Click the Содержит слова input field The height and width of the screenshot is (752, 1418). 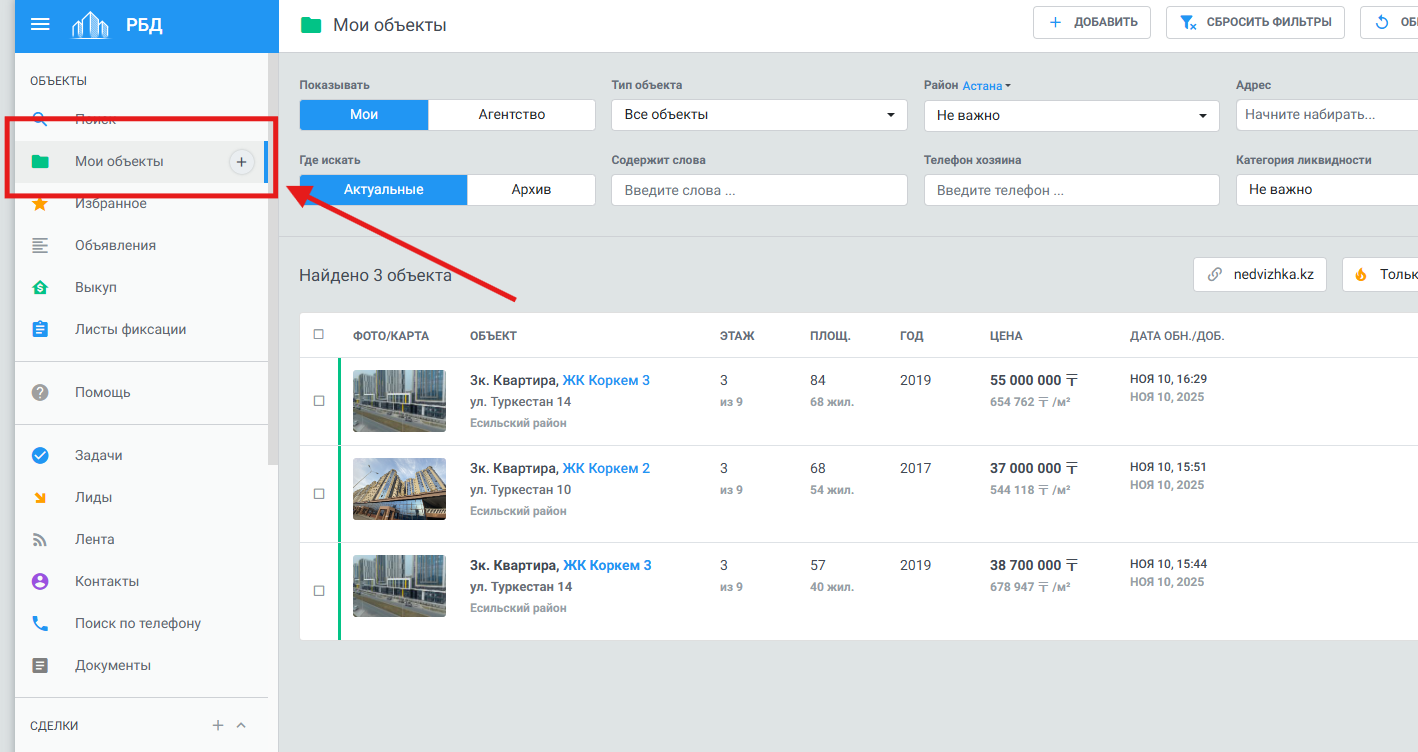758,190
